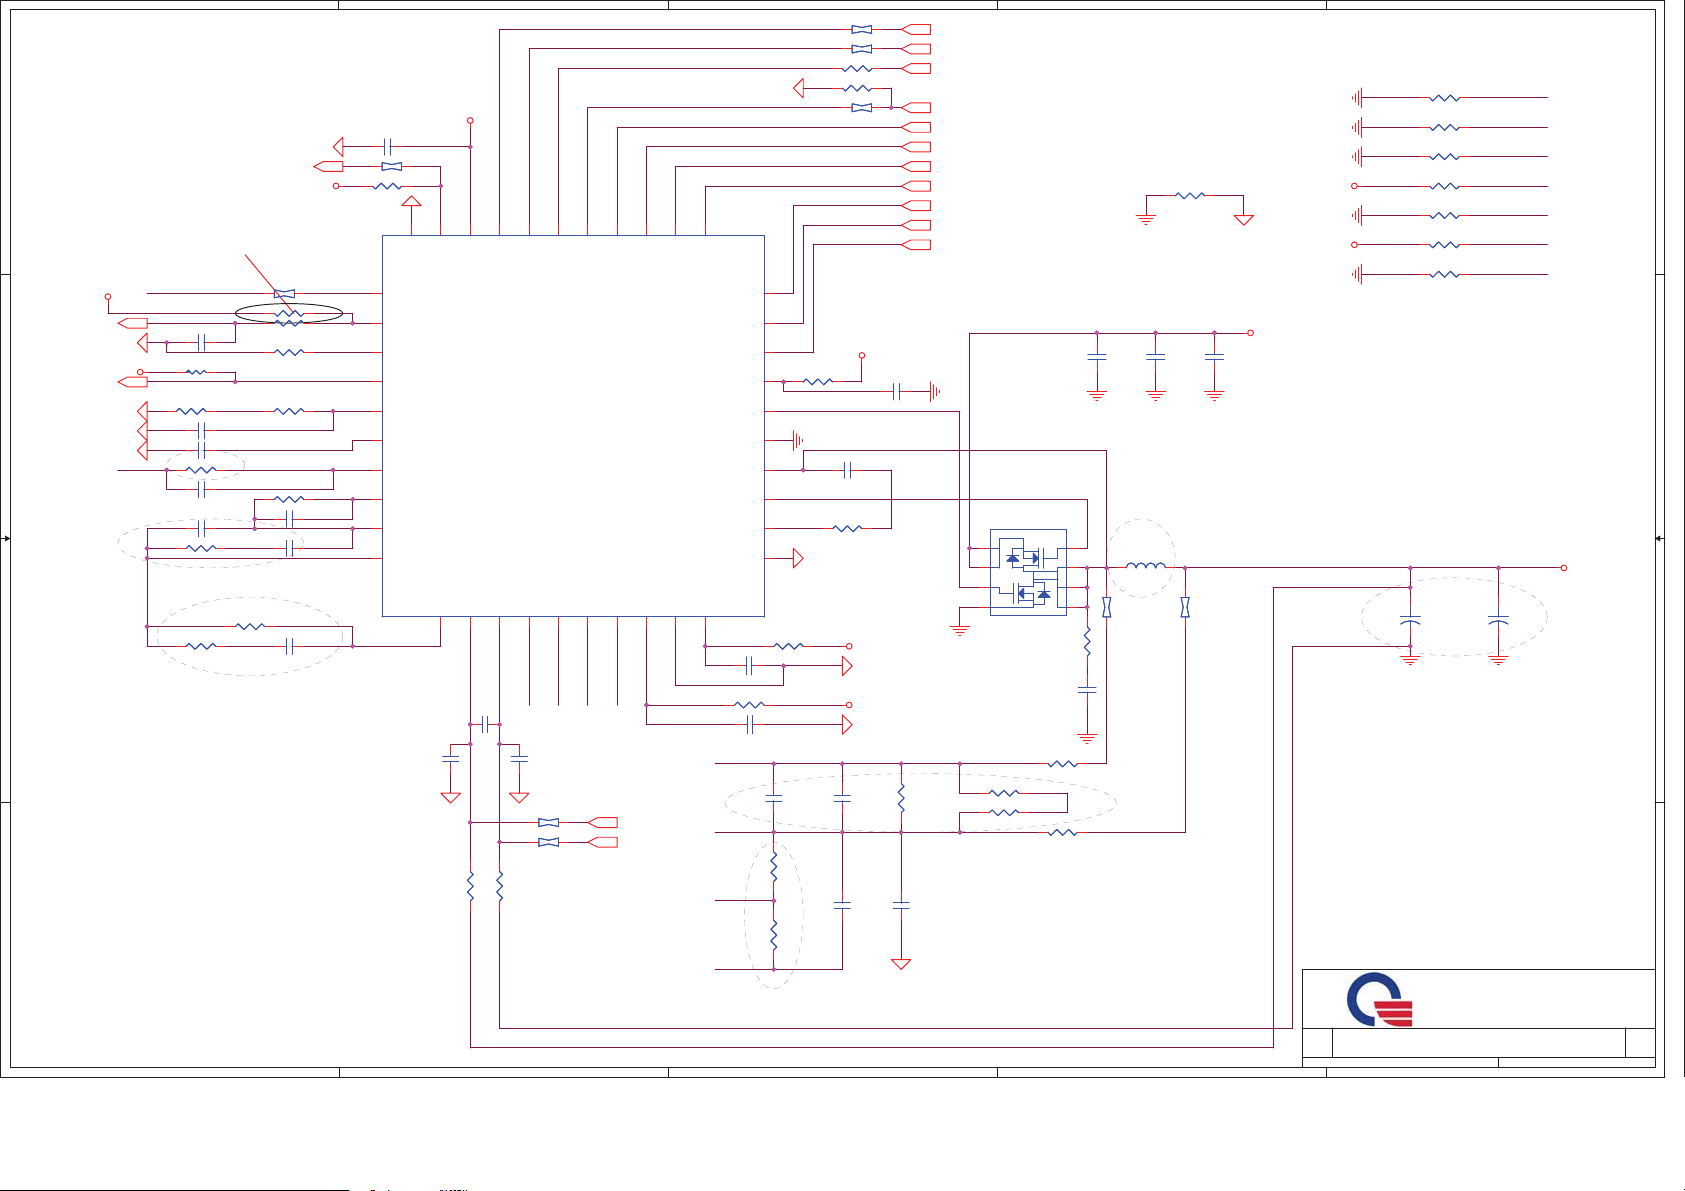This screenshot has height=1191, width=1685.
Task: Click the standalone resistor between two ground symbols
Action: 1190,196
